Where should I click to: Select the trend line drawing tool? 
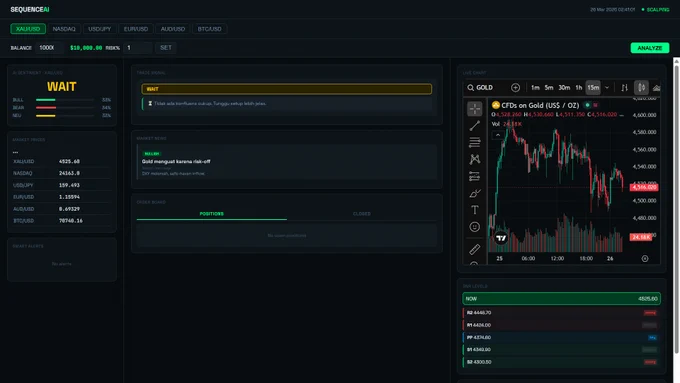click(474, 126)
